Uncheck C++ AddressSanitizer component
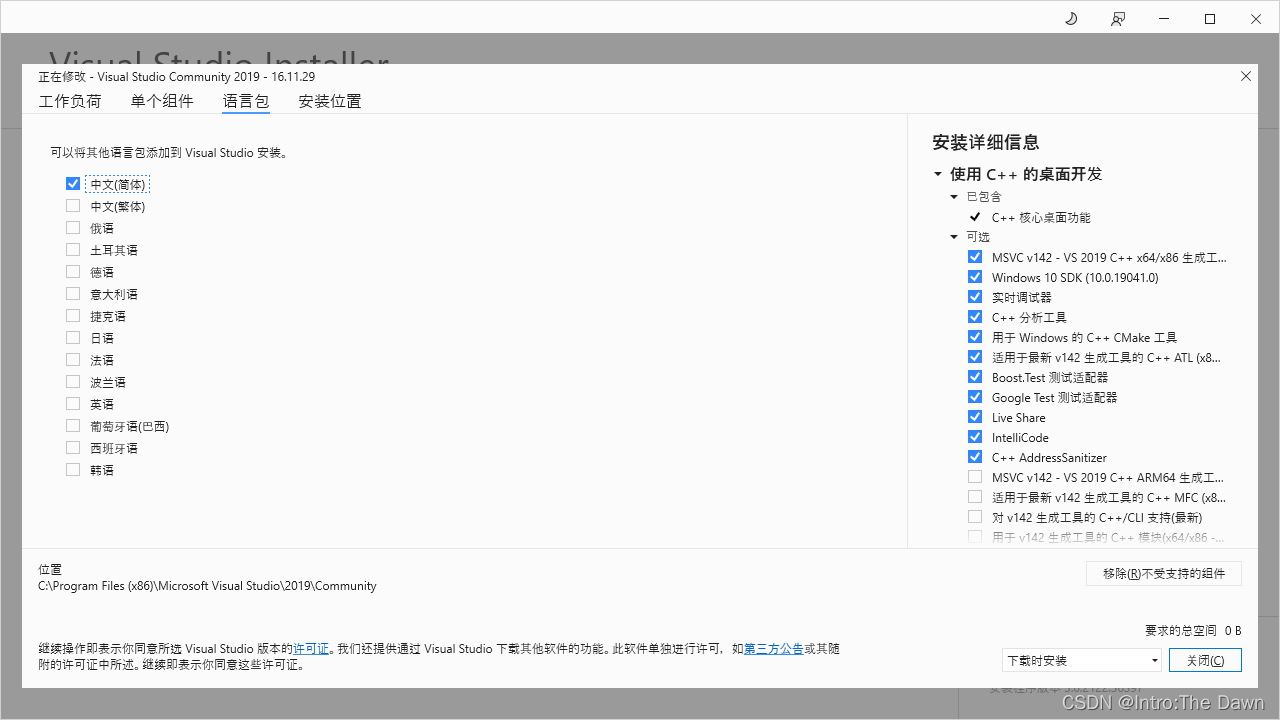Viewport: 1280px width, 720px height. point(975,457)
